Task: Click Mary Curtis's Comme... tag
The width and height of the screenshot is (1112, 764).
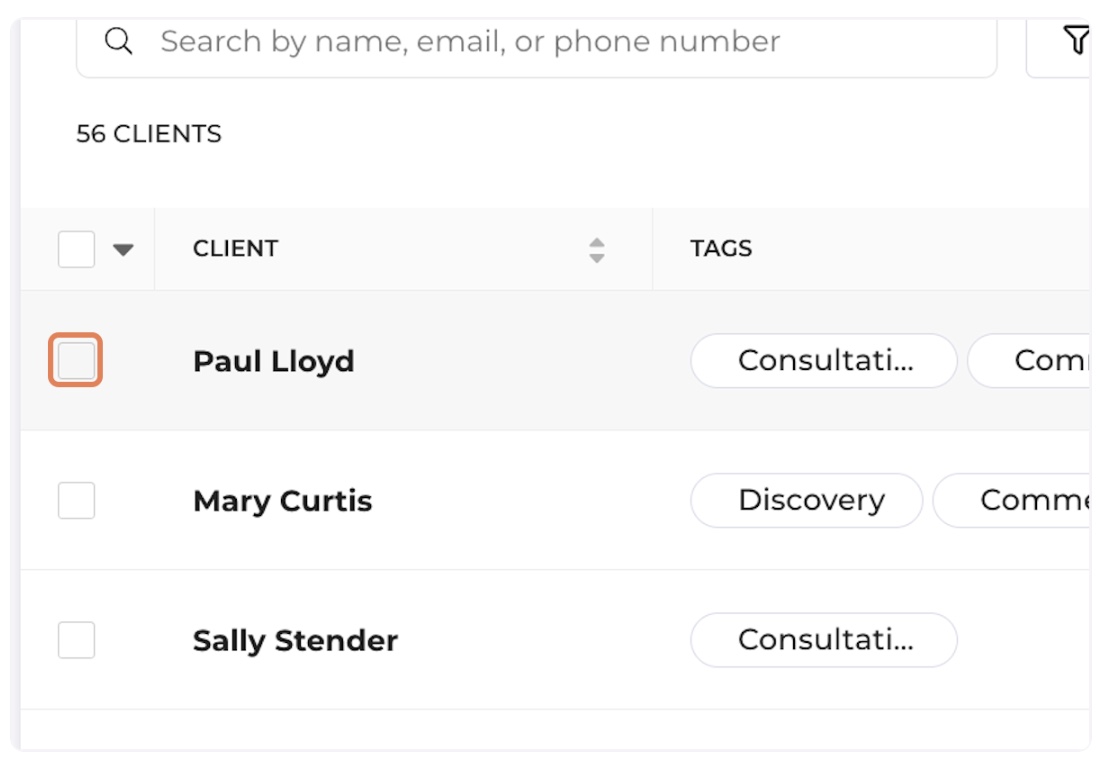Action: click(1012, 500)
